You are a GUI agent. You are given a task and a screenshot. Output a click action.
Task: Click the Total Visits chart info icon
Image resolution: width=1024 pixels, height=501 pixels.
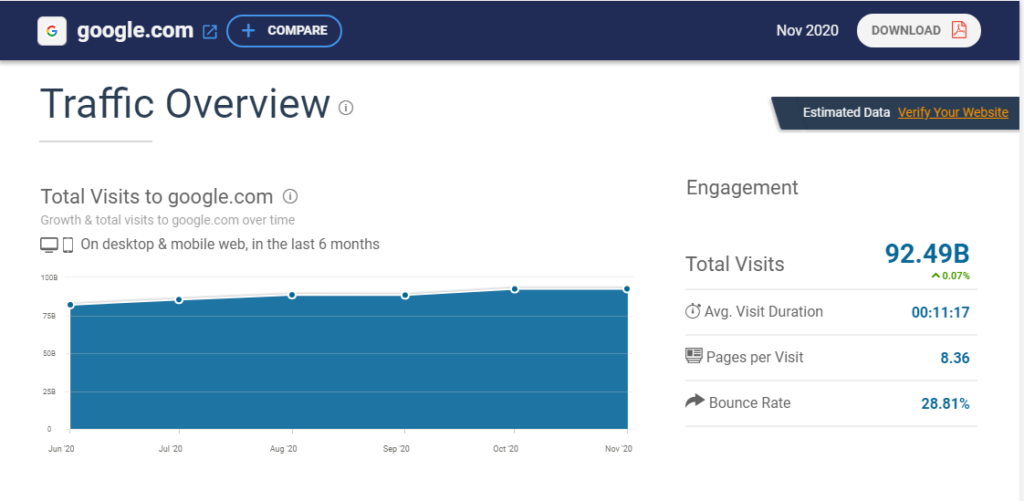pyautogui.click(x=290, y=196)
